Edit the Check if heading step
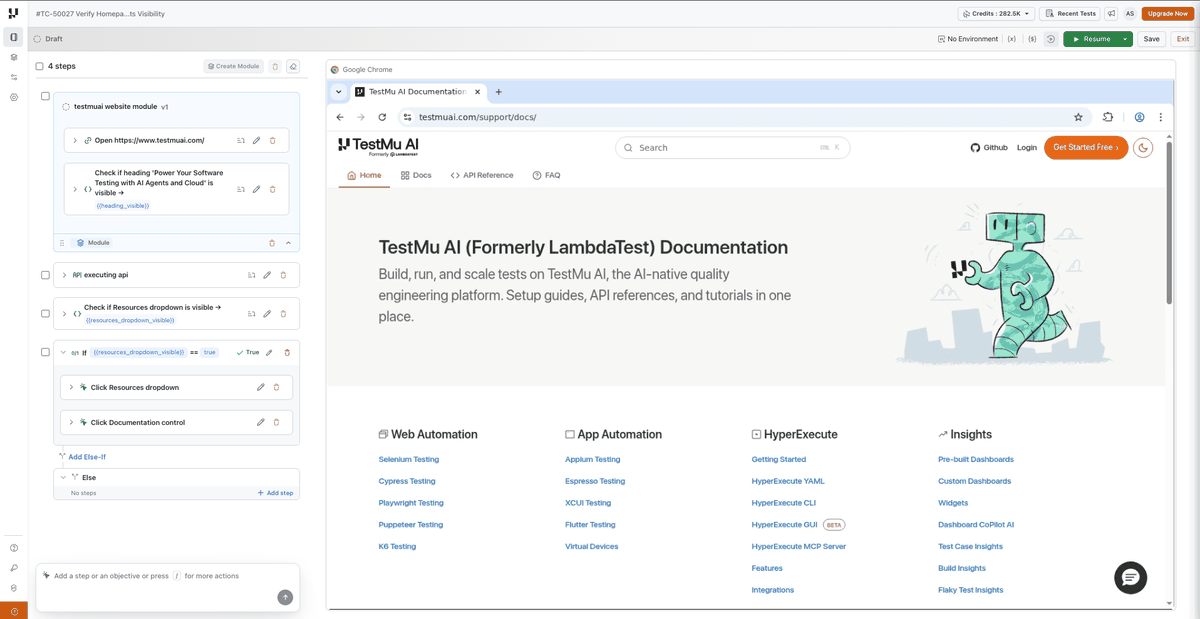1200x619 pixels. [256, 189]
